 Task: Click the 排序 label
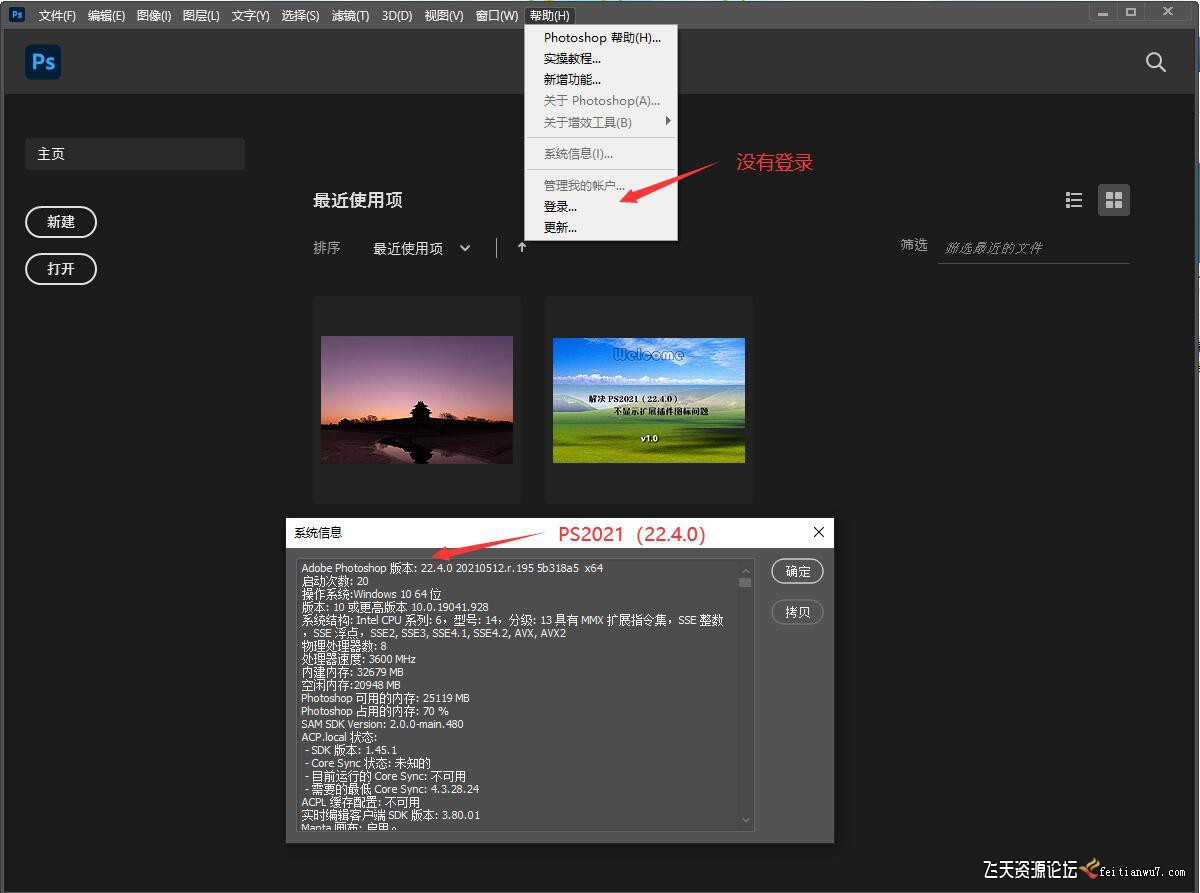(x=327, y=248)
